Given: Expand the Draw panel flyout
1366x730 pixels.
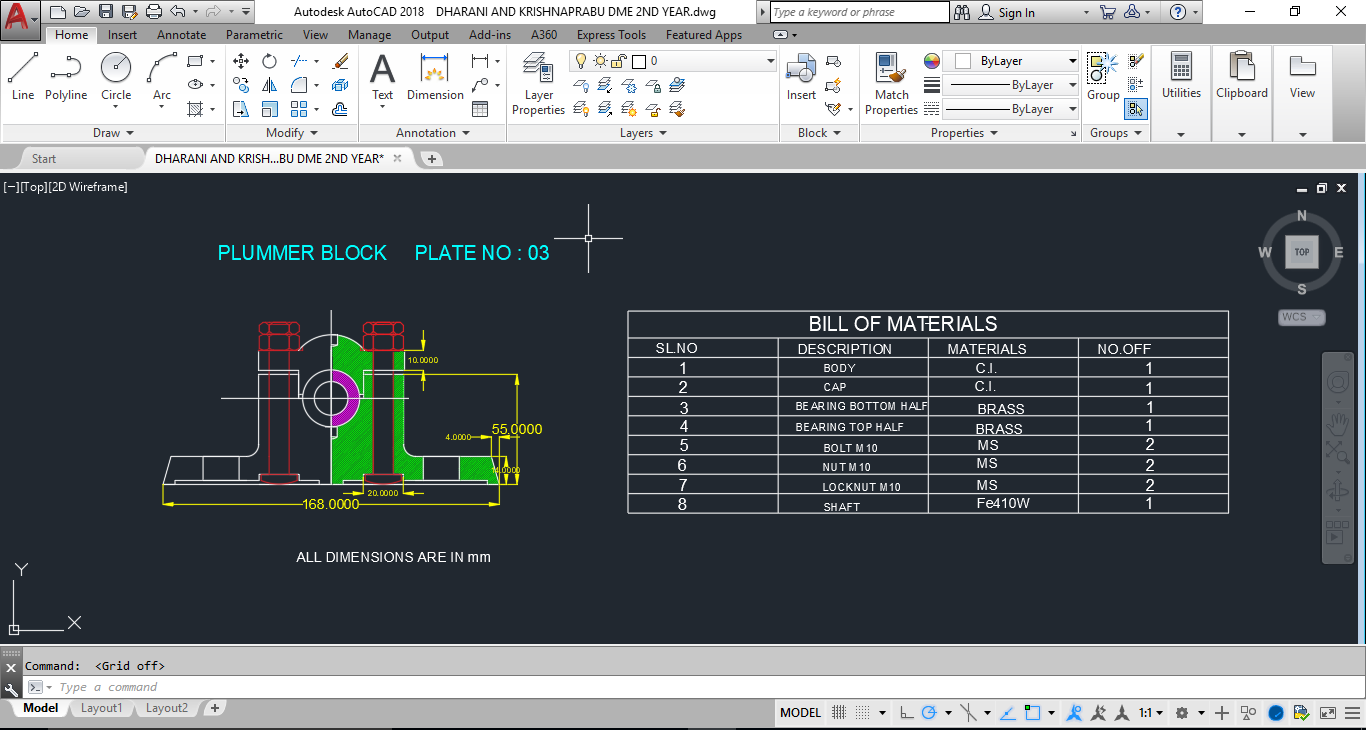Looking at the screenshot, I should (113, 133).
